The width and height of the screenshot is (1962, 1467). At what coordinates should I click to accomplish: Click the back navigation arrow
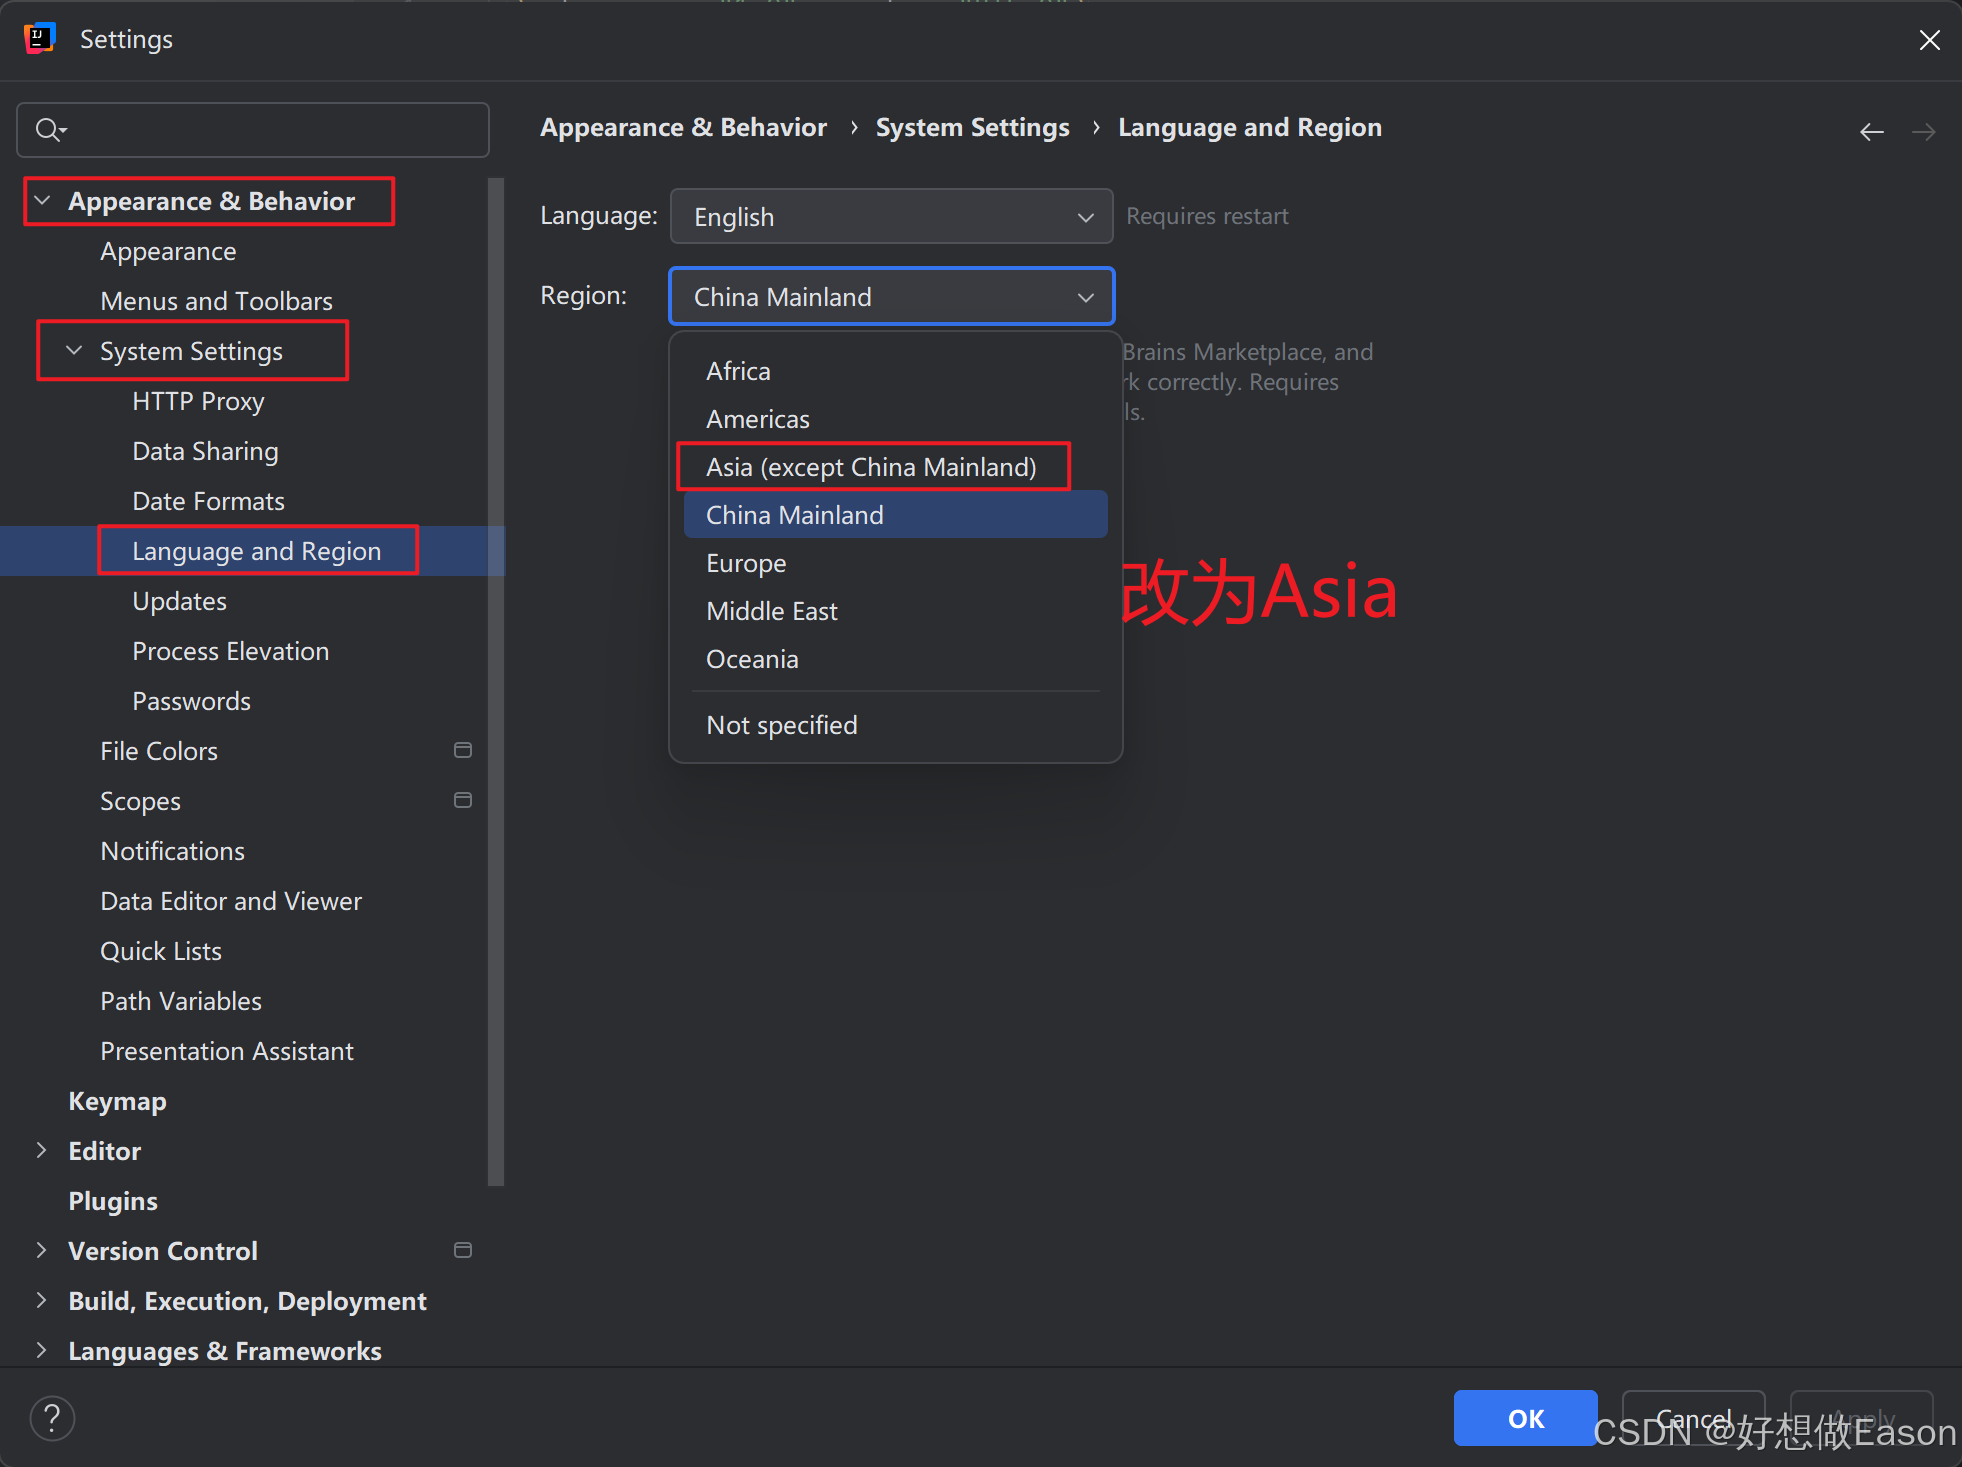(1871, 132)
